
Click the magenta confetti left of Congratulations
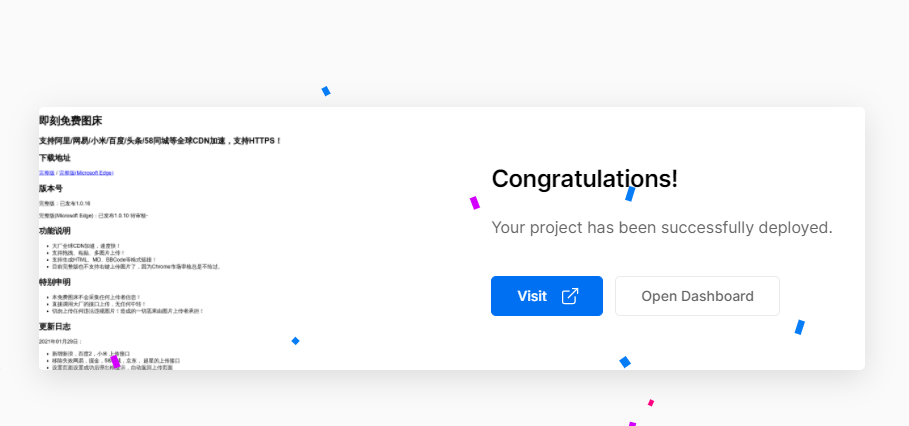(475, 203)
